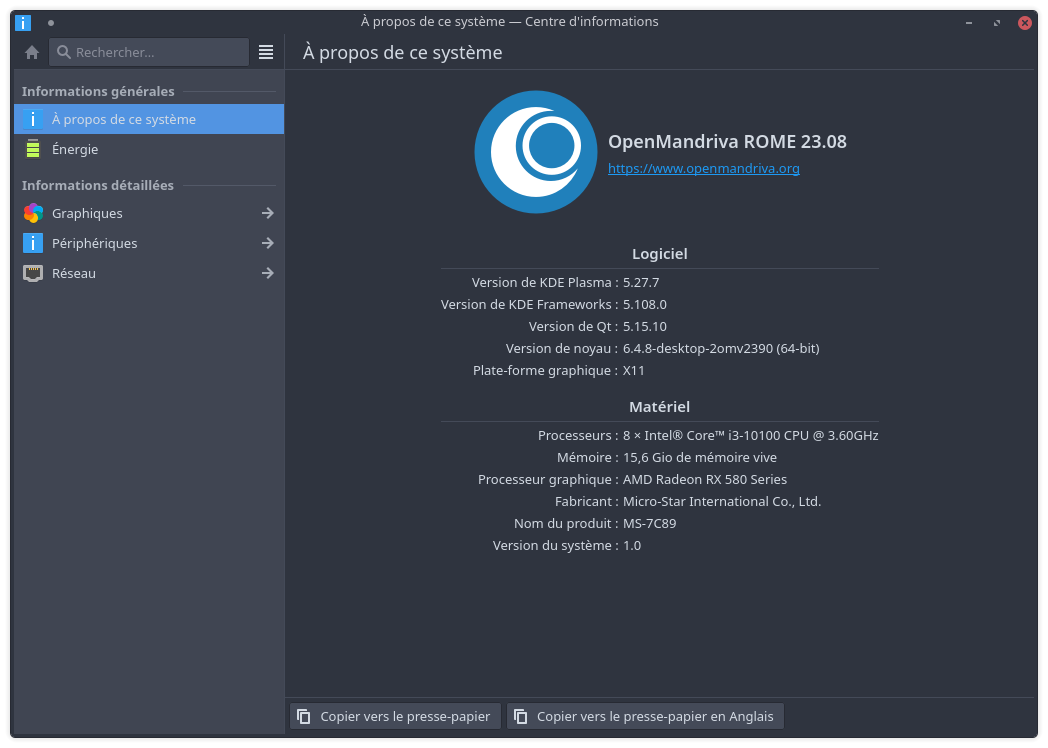Open the hamburger menu next to search
The width and height of the screenshot is (1048, 748).
point(266,52)
